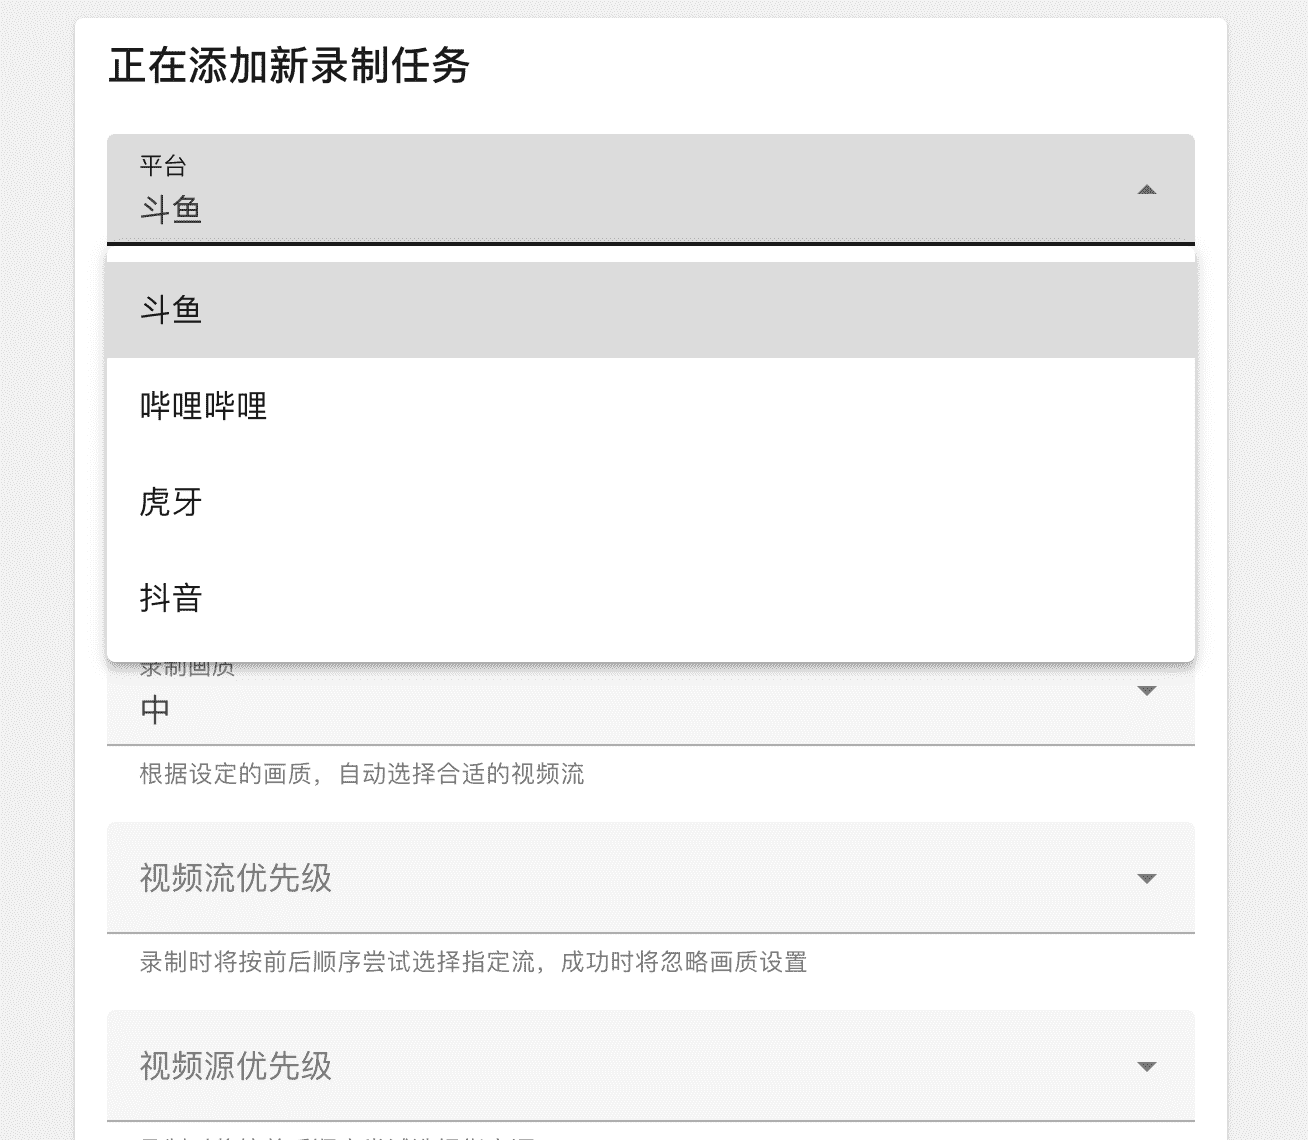The image size is (1308, 1140).
Task: Click the 中 quality value
Action: click(x=155, y=710)
